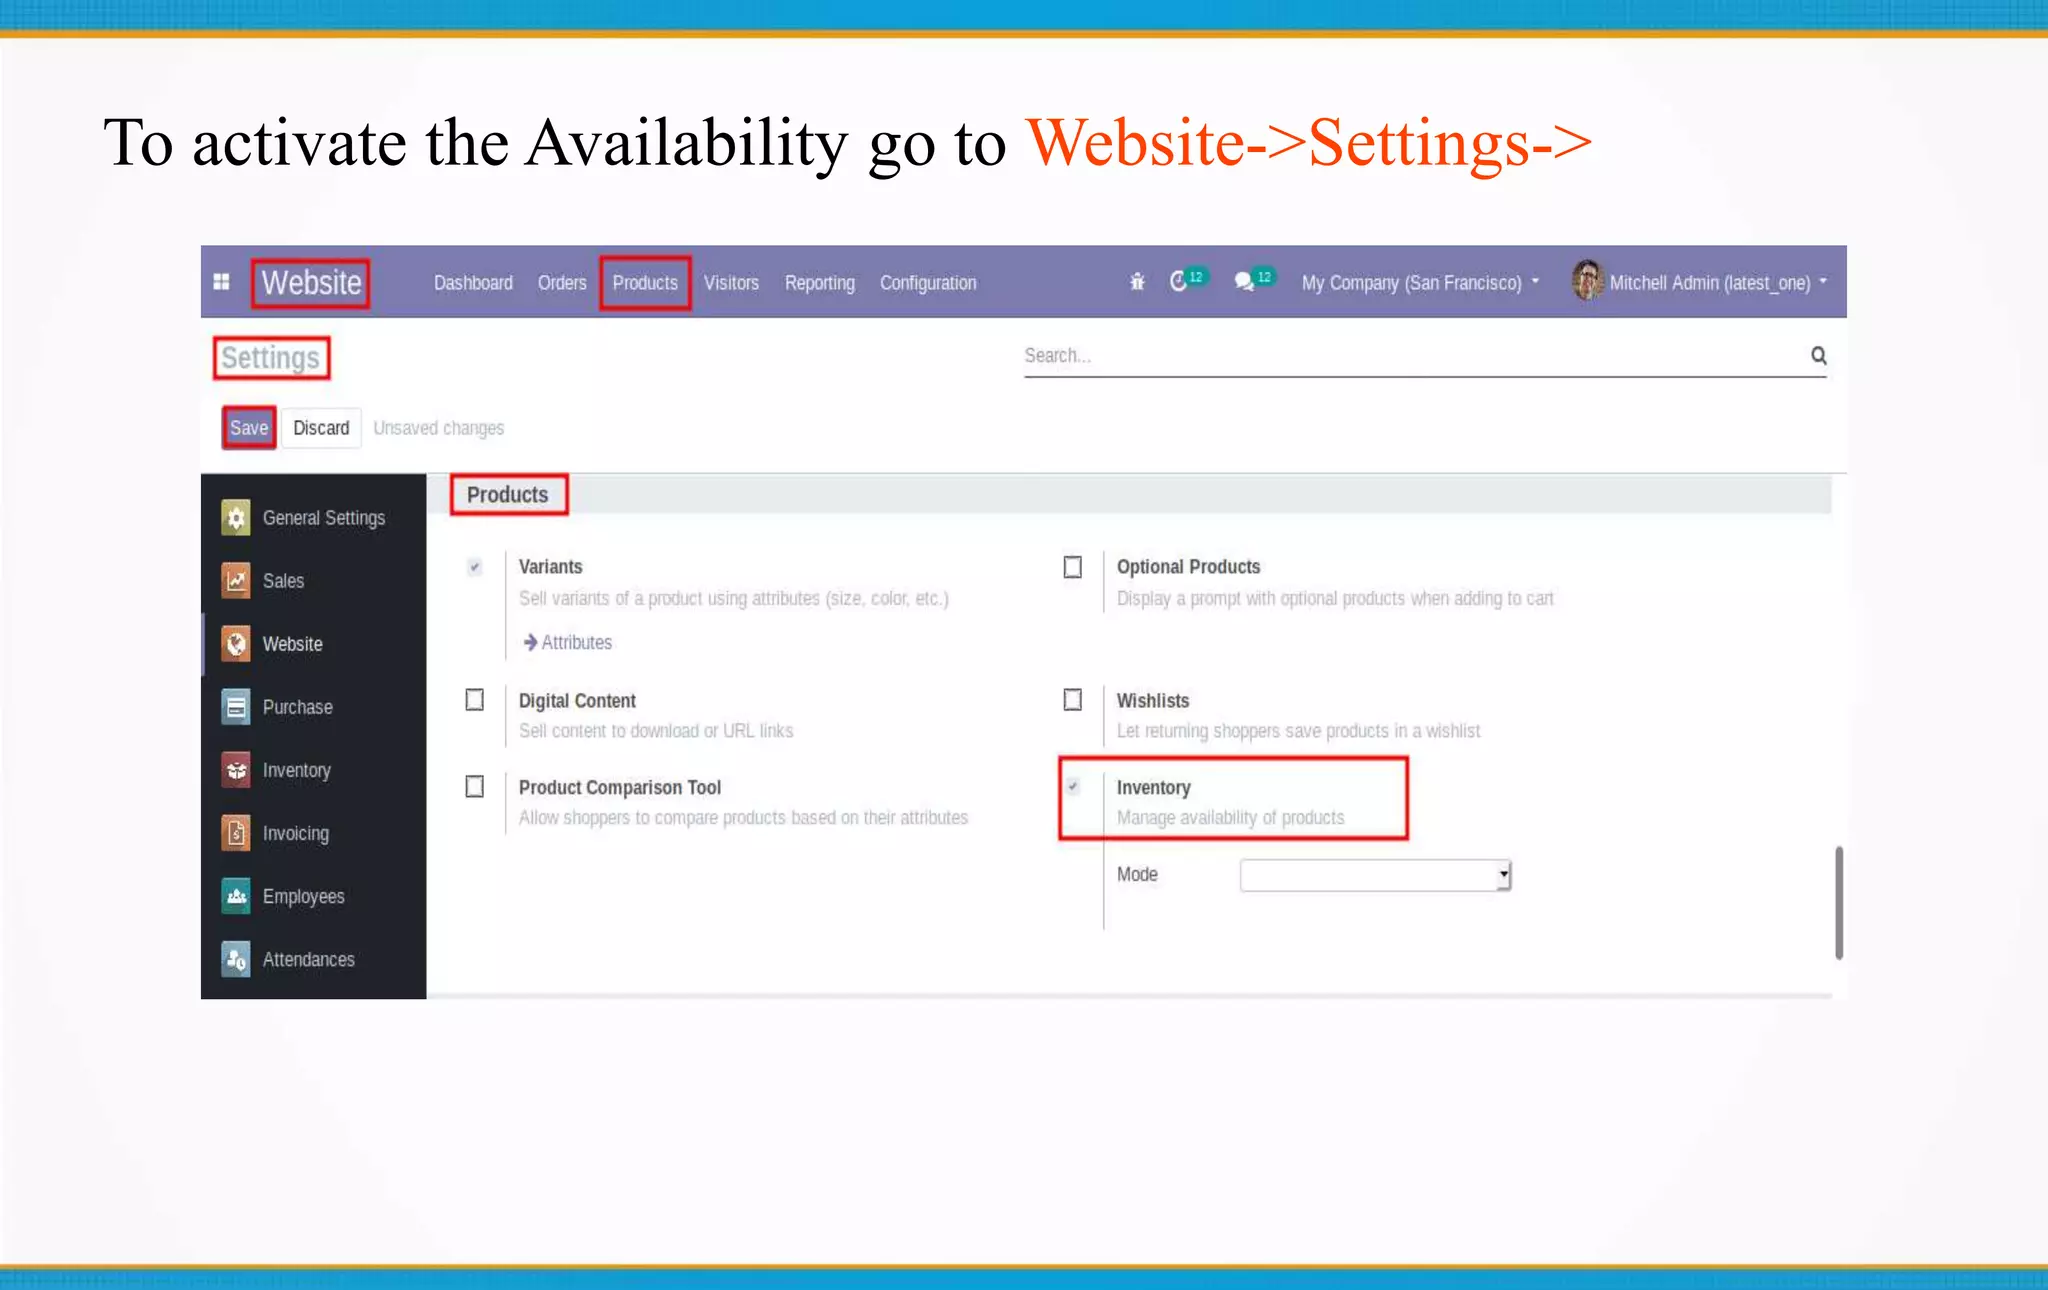The width and height of the screenshot is (2048, 1290).
Task: Open Employees settings in sidebar
Action: (303, 896)
